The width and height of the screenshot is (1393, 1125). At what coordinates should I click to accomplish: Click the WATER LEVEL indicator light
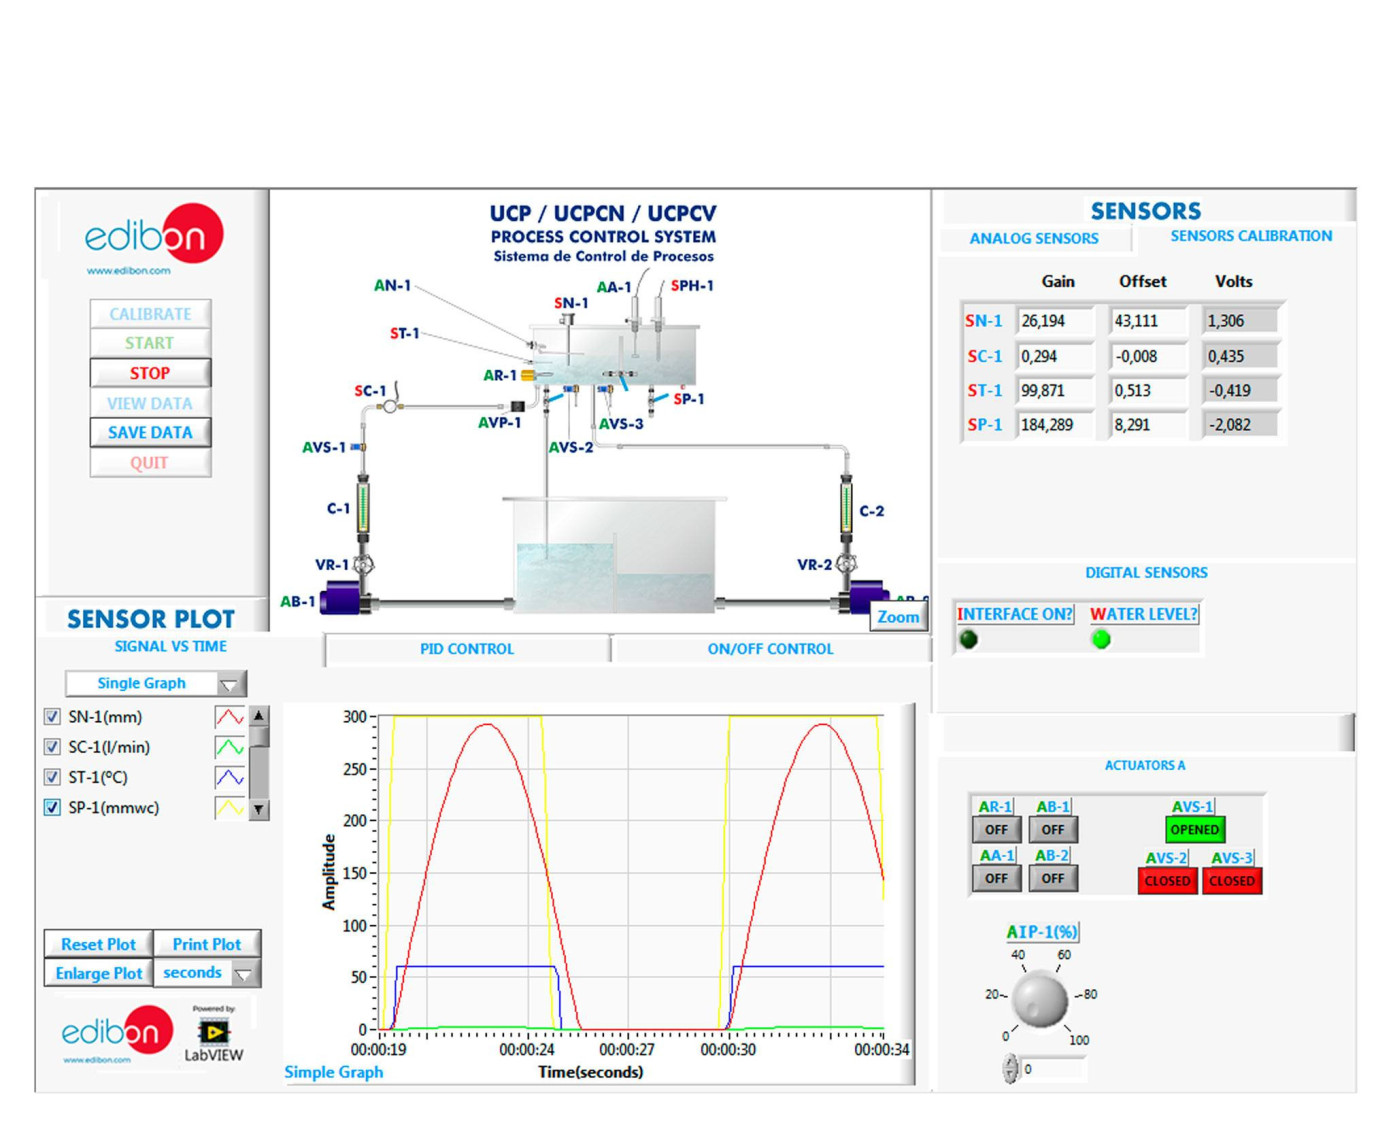[x=1101, y=640]
